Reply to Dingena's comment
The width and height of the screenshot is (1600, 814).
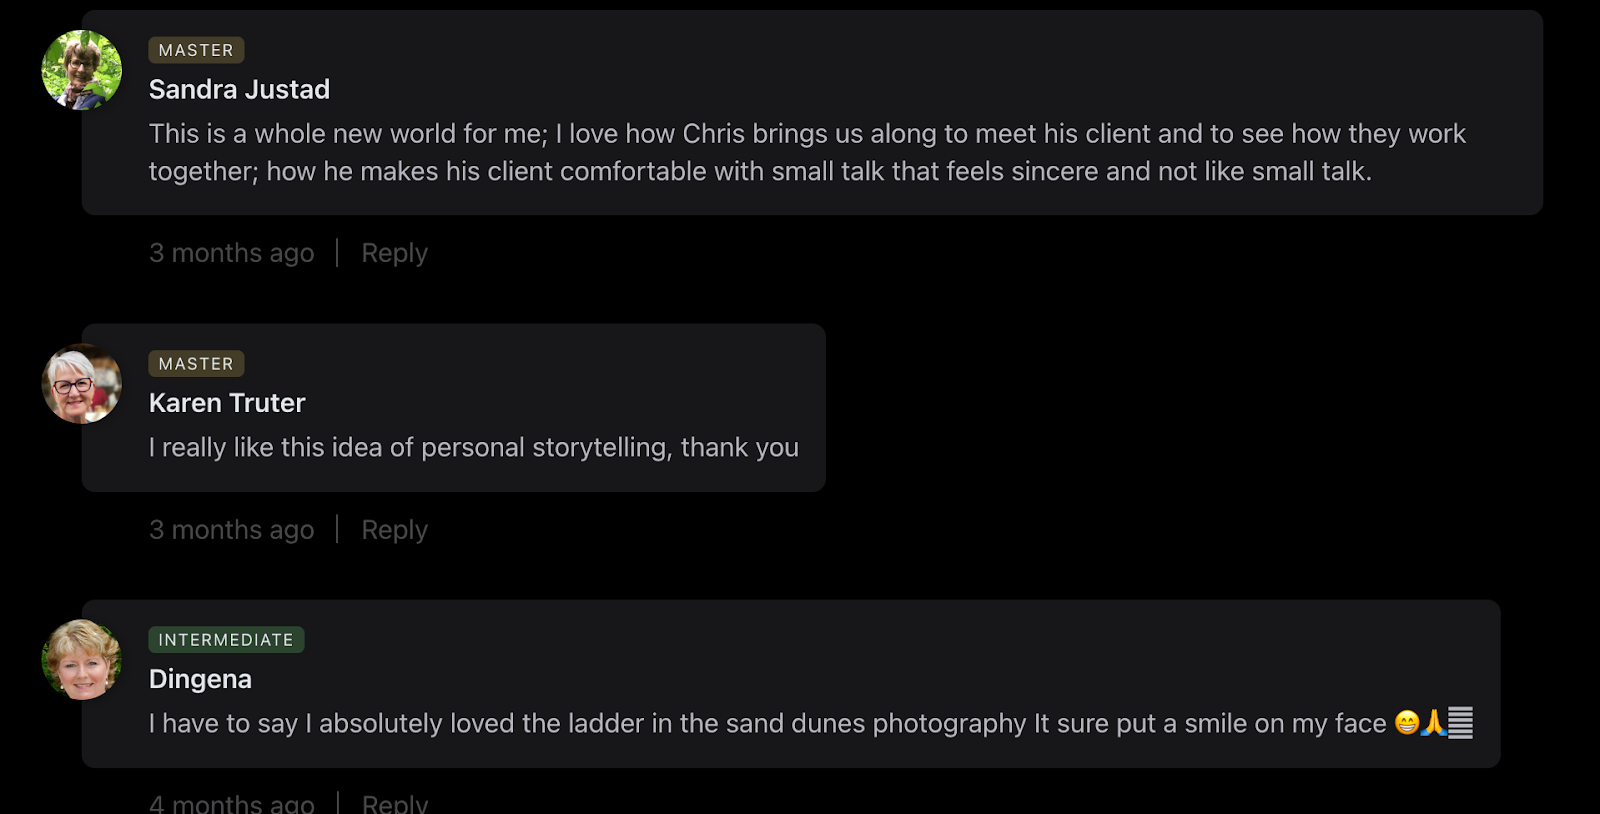point(394,803)
